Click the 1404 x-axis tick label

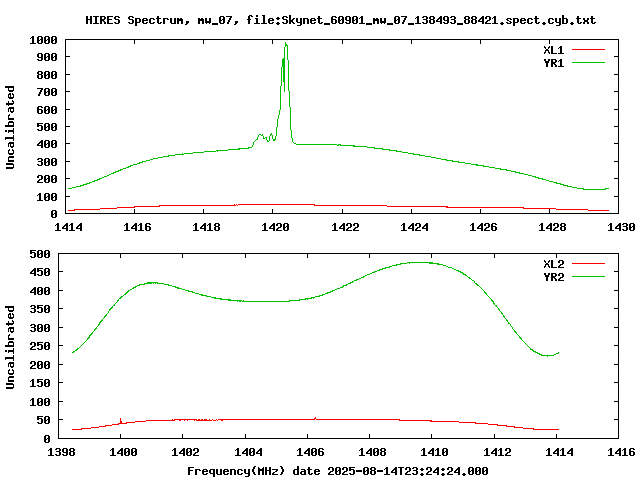248,452
